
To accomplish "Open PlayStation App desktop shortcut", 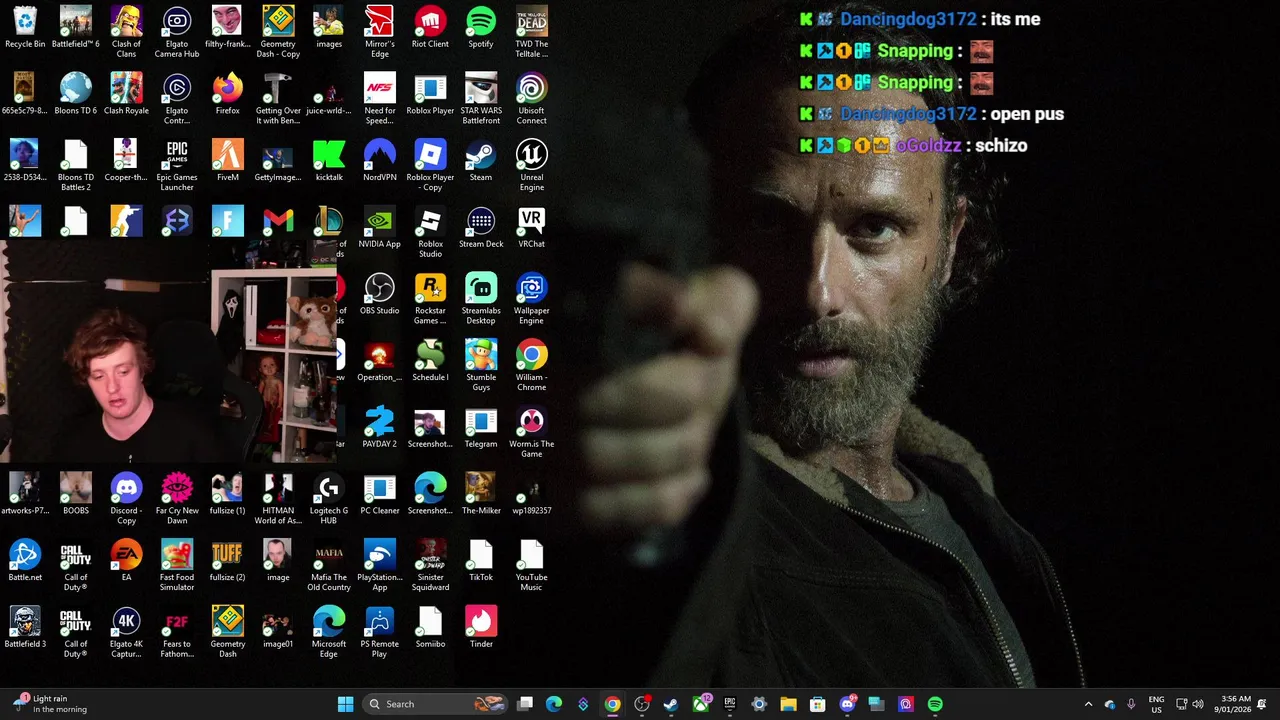I will (379, 566).
